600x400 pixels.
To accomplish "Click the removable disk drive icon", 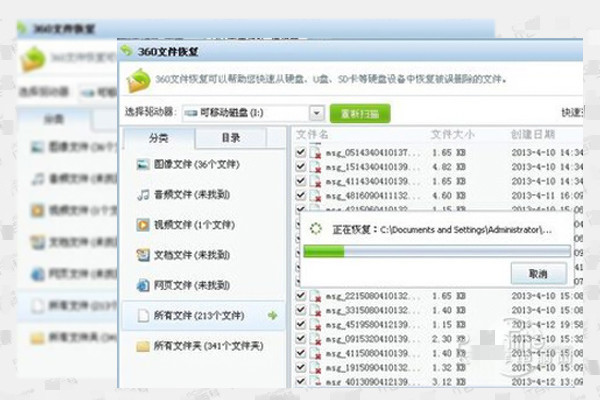I will coord(191,113).
